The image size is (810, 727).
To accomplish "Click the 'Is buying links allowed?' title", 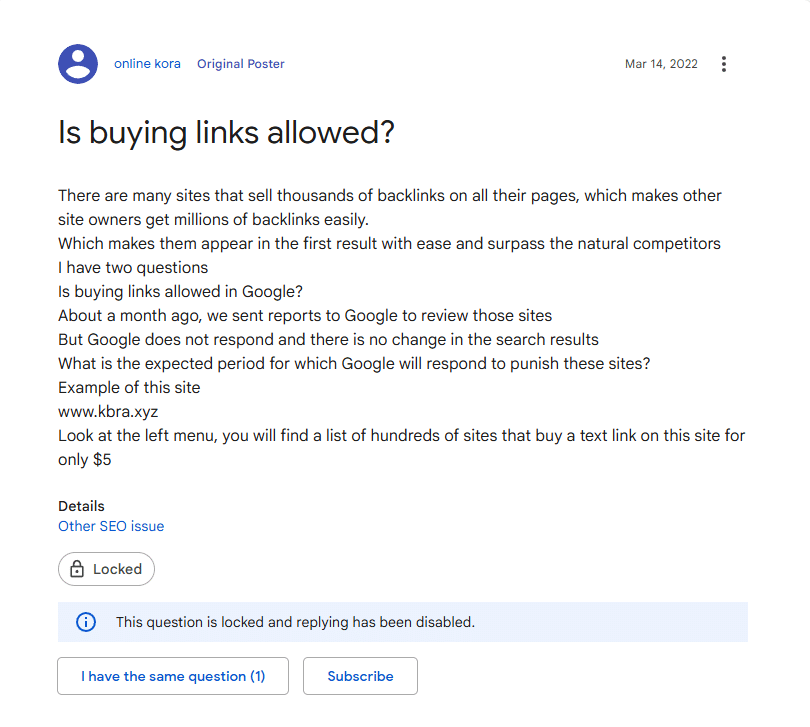I will click(226, 132).
